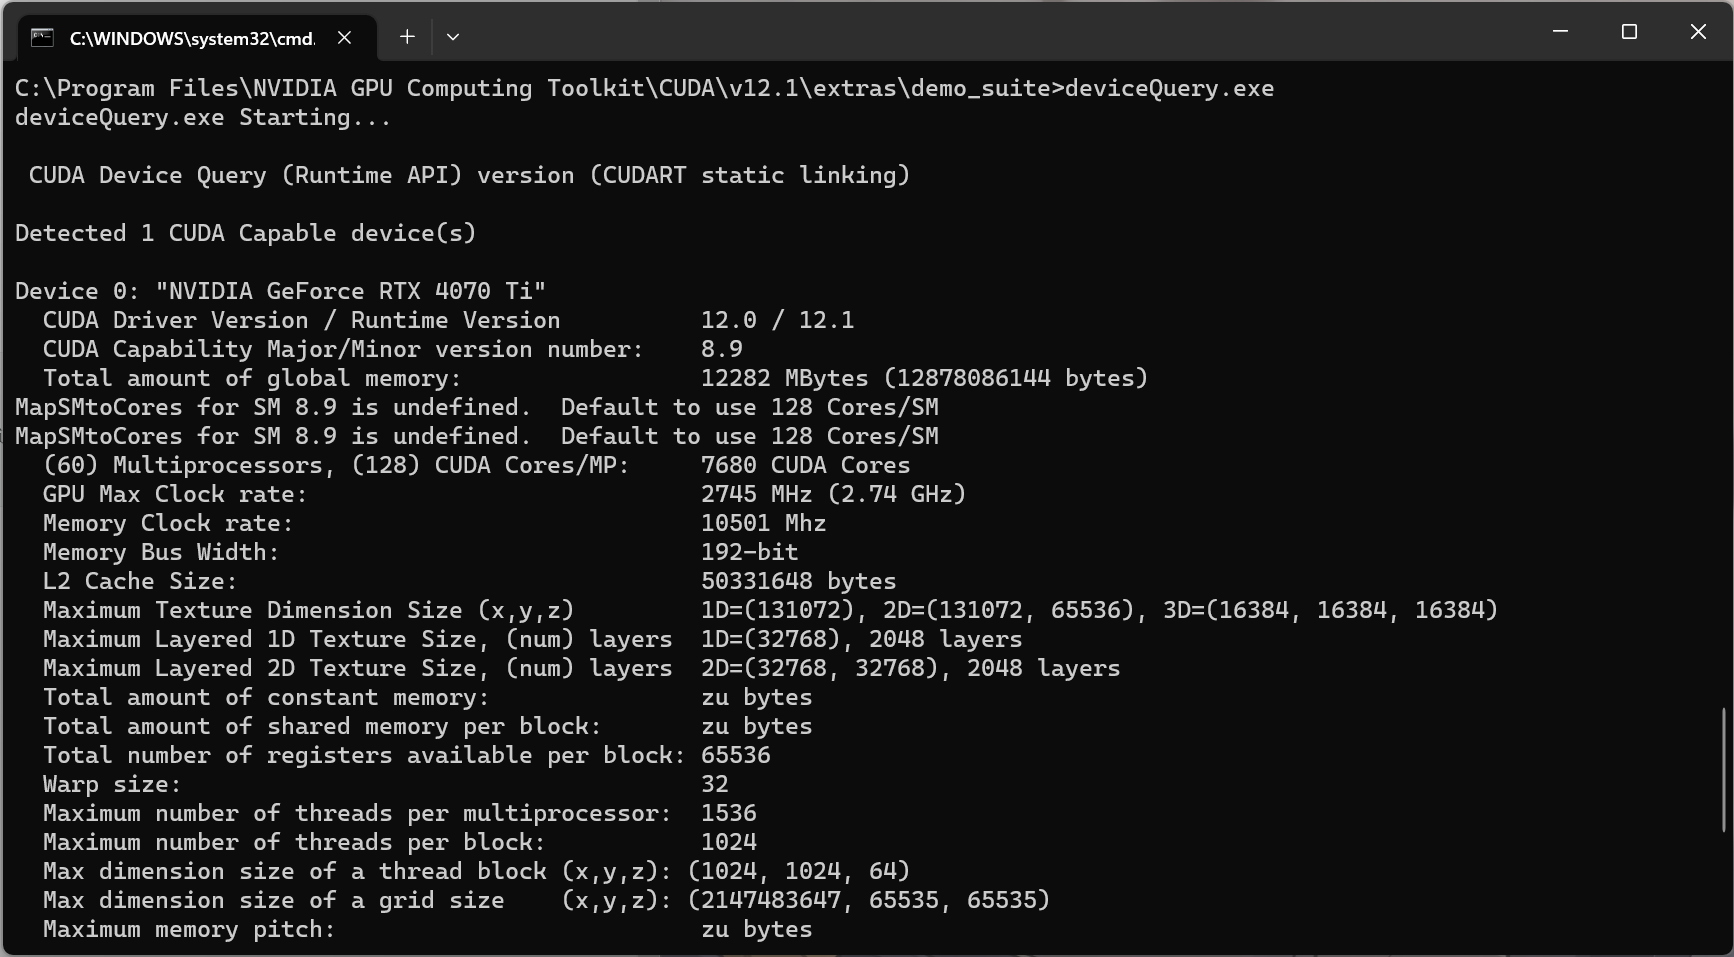Minimize the terminal window
The height and width of the screenshot is (957, 1734).
click(1560, 32)
